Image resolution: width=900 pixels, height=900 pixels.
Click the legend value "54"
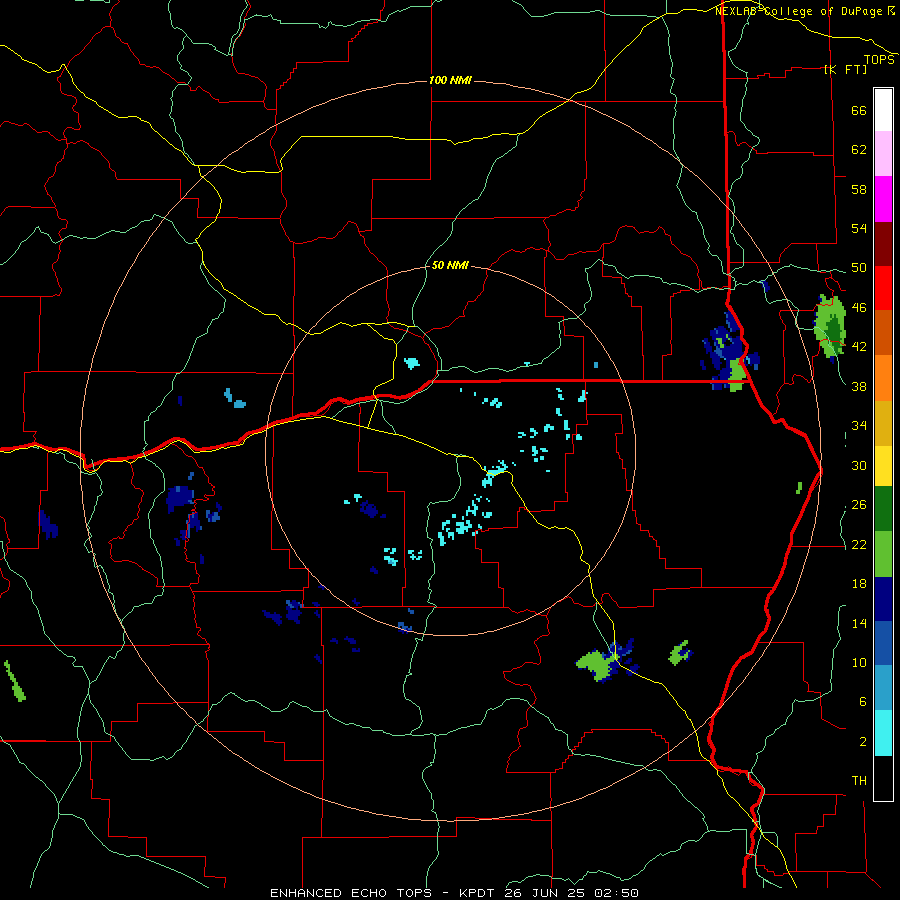[x=859, y=228]
